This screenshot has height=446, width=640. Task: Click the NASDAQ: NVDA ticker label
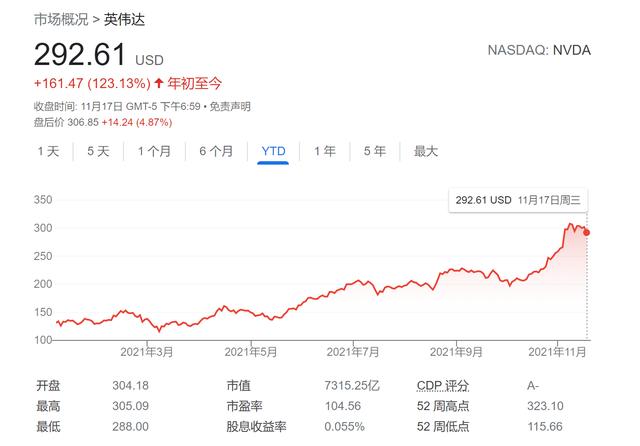(x=539, y=50)
